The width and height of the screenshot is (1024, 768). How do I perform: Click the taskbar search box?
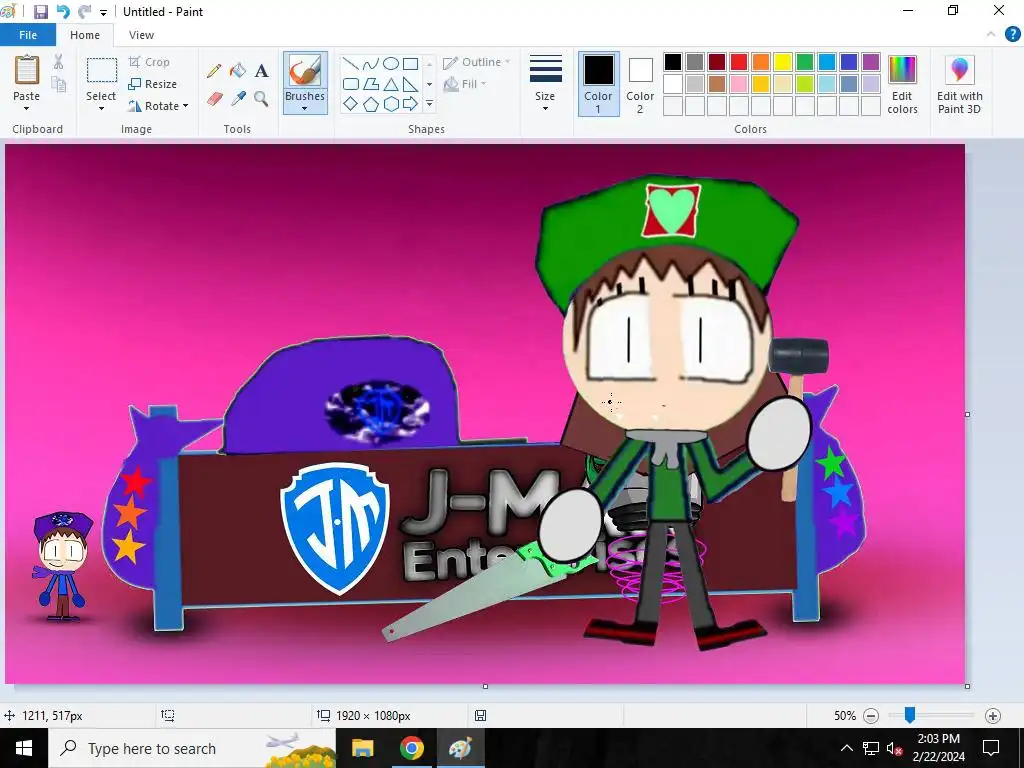[x=192, y=748]
